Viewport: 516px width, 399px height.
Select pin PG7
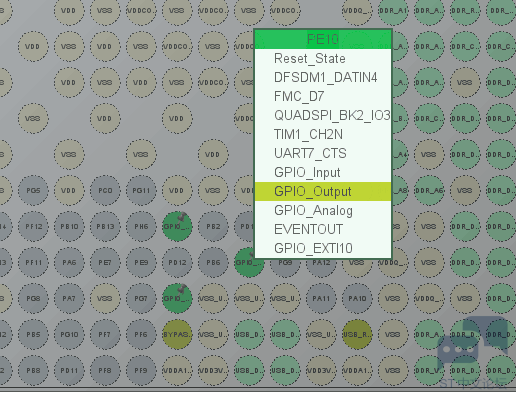(141, 298)
